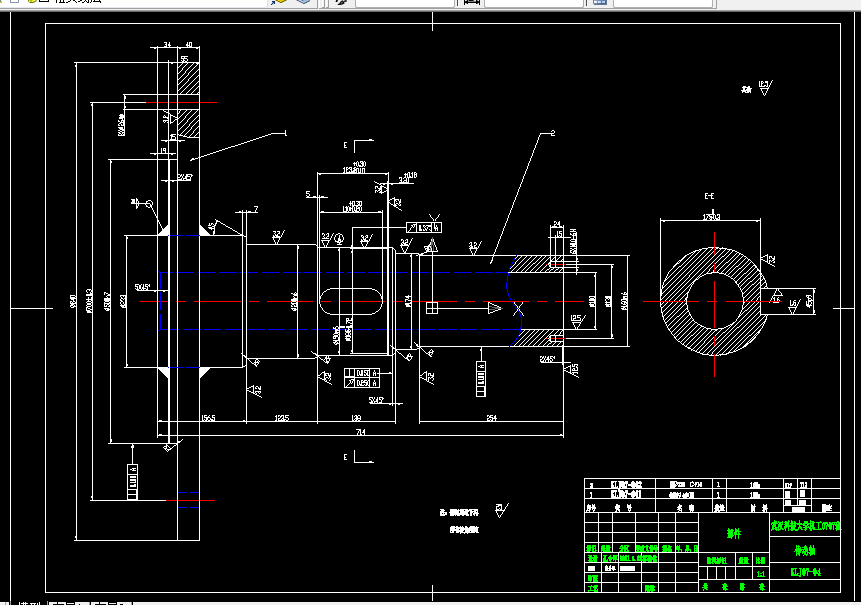The width and height of the screenshot is (861, 605).
Task: Select the 5X45° chamfer note left of flange bore
Action: coord(142,287)
